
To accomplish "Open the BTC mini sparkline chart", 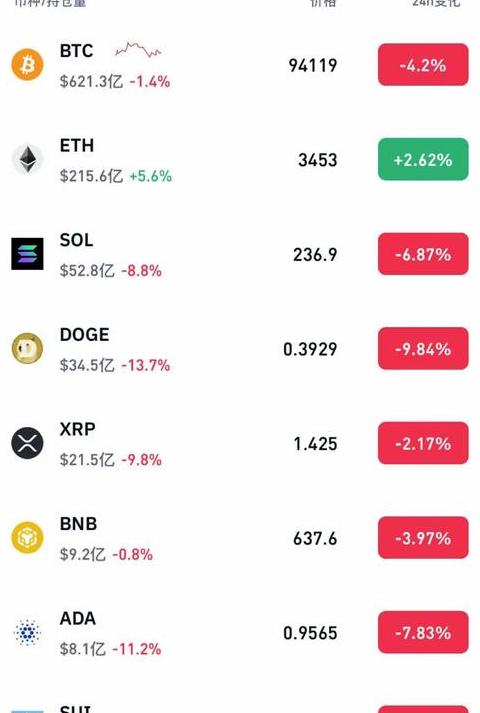I will point(138,50).
